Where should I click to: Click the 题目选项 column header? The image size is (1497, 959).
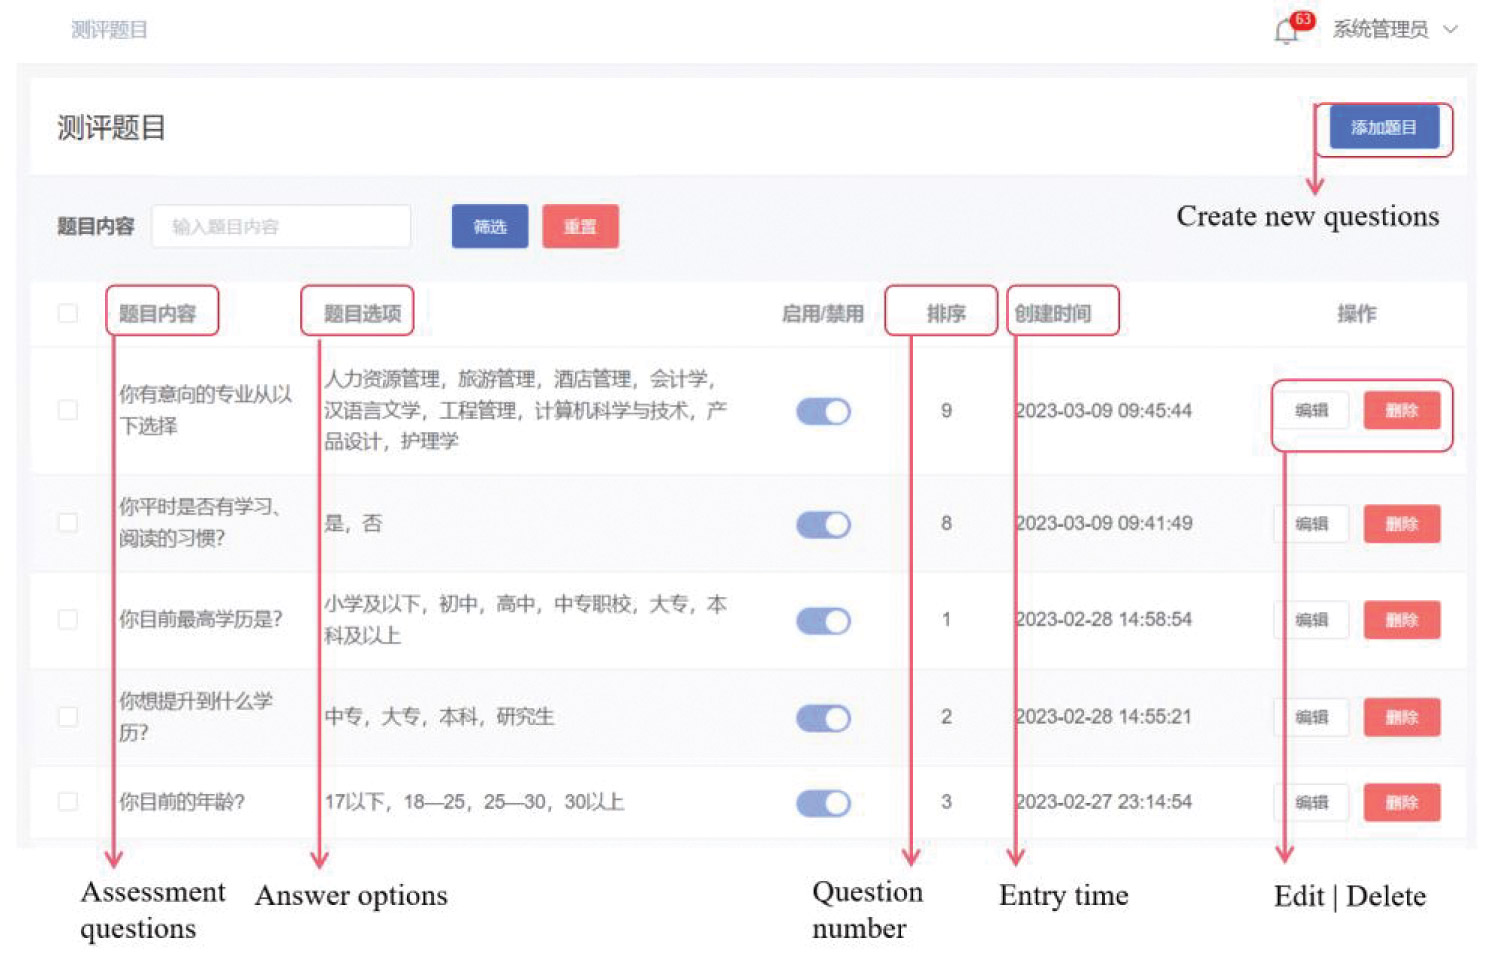click(362, 314)
